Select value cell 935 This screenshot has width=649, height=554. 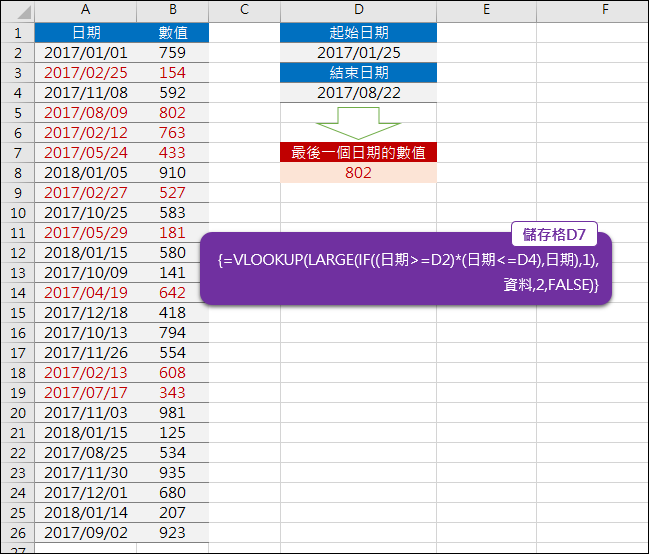coord(173,472)
